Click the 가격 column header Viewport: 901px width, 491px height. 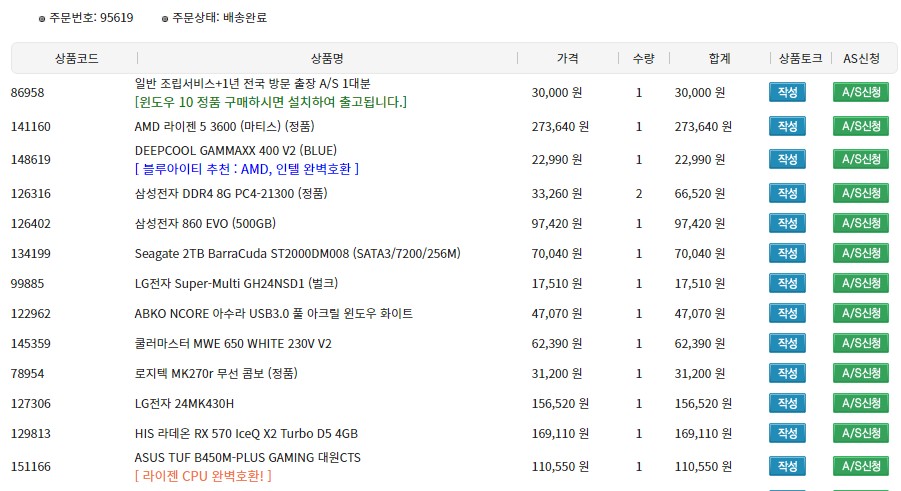point(568,58)
